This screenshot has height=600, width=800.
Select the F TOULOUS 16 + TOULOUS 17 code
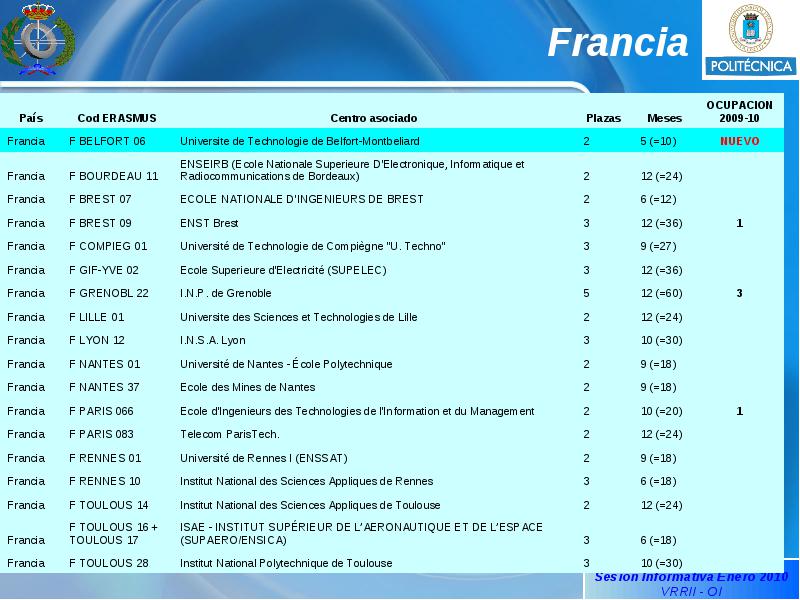[x=113, y=533]
